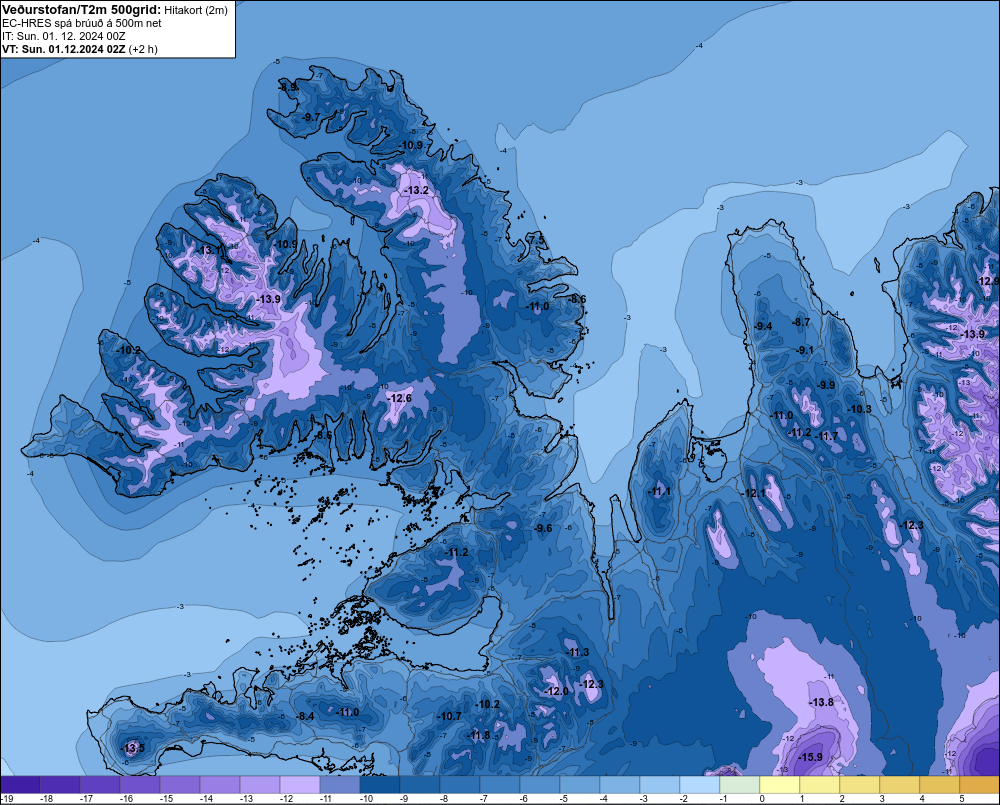The width and height of the screenshot is (1000, 805).
Task: Click the -10.3 temperature value on the map
Action: pyautogui.click(x=859, y=409)
